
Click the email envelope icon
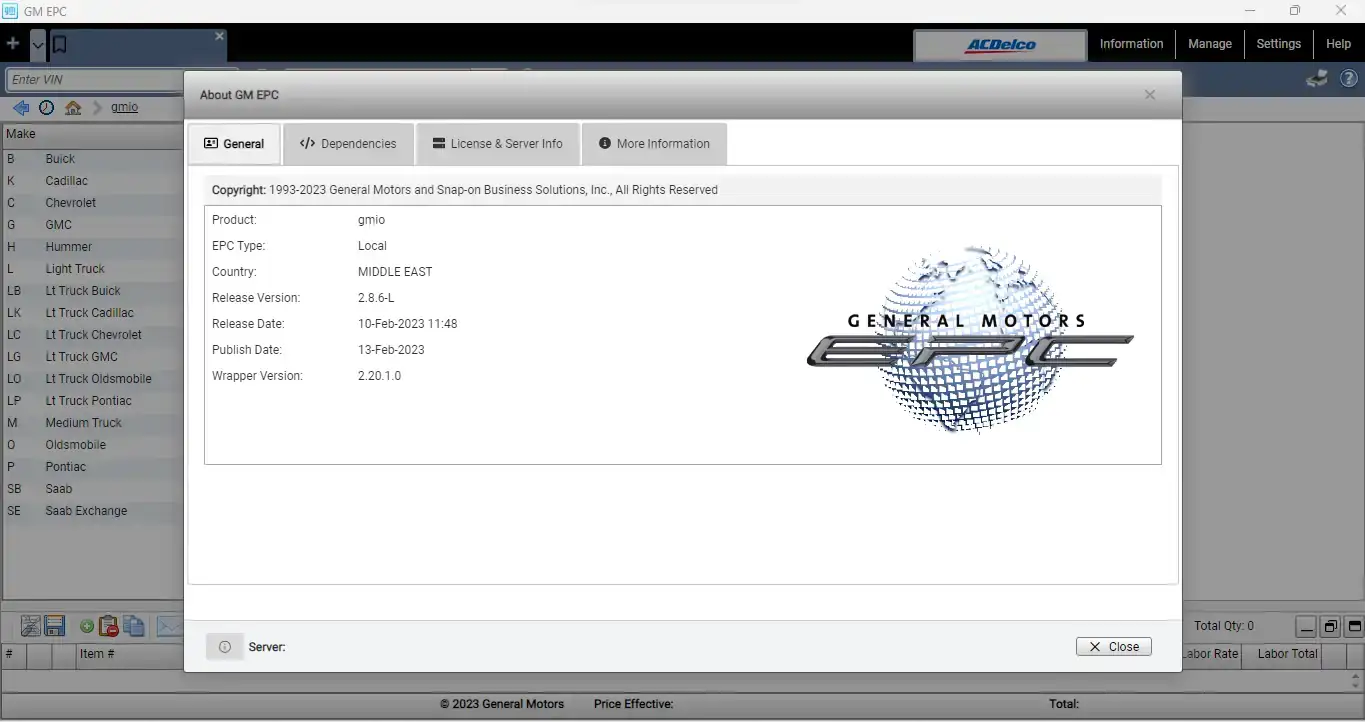coord(169,627)
